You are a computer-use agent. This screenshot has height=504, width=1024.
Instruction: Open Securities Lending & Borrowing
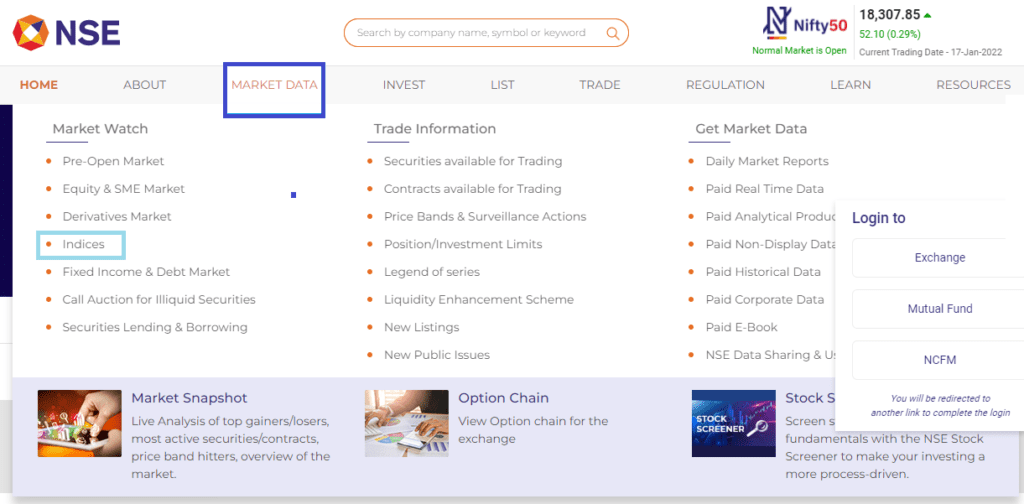155,327
